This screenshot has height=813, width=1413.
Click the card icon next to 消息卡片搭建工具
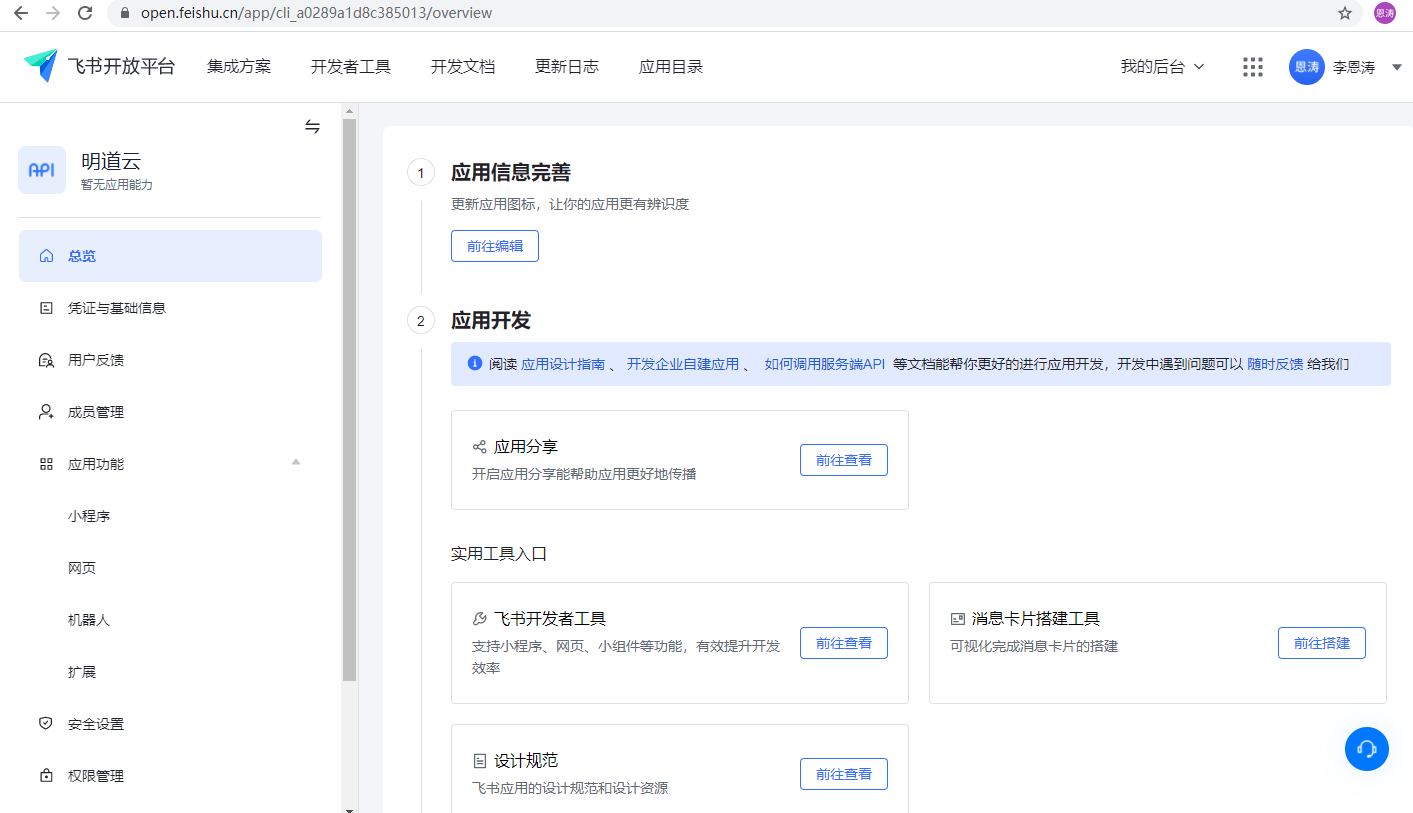click(957, 619)
